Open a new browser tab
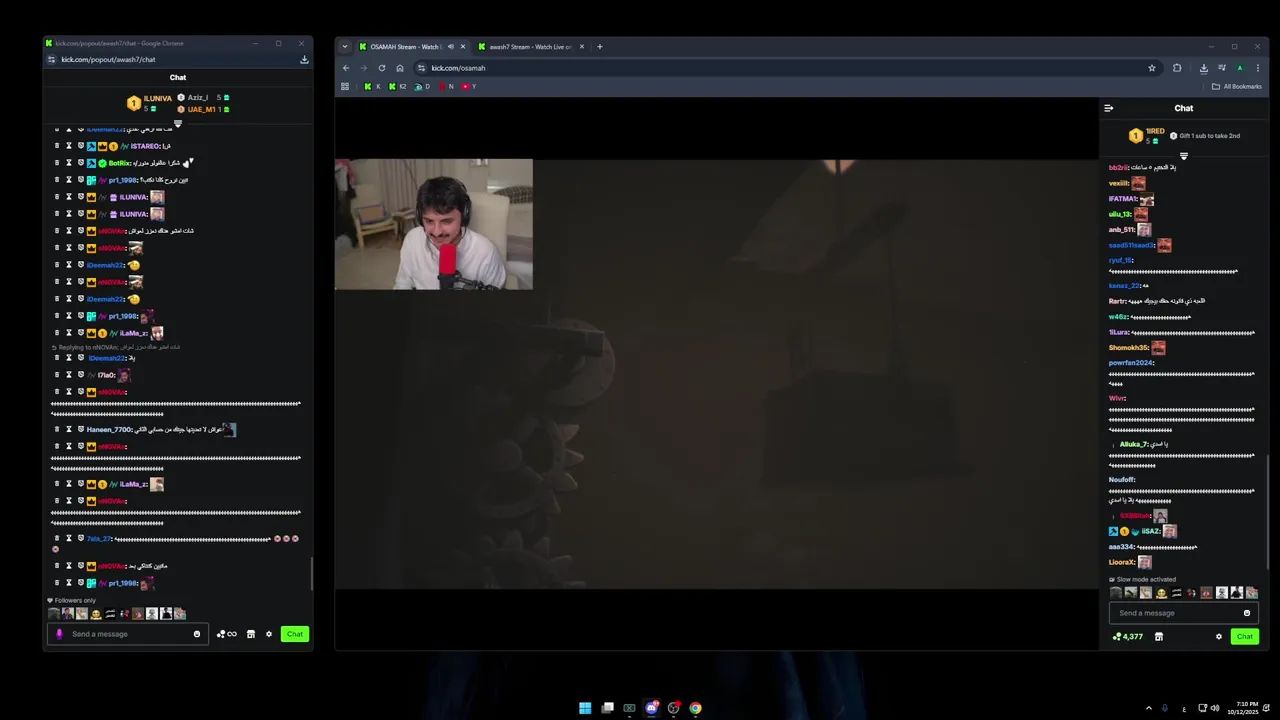Viewport: 1280px width, 720px height. click(600, 47)
